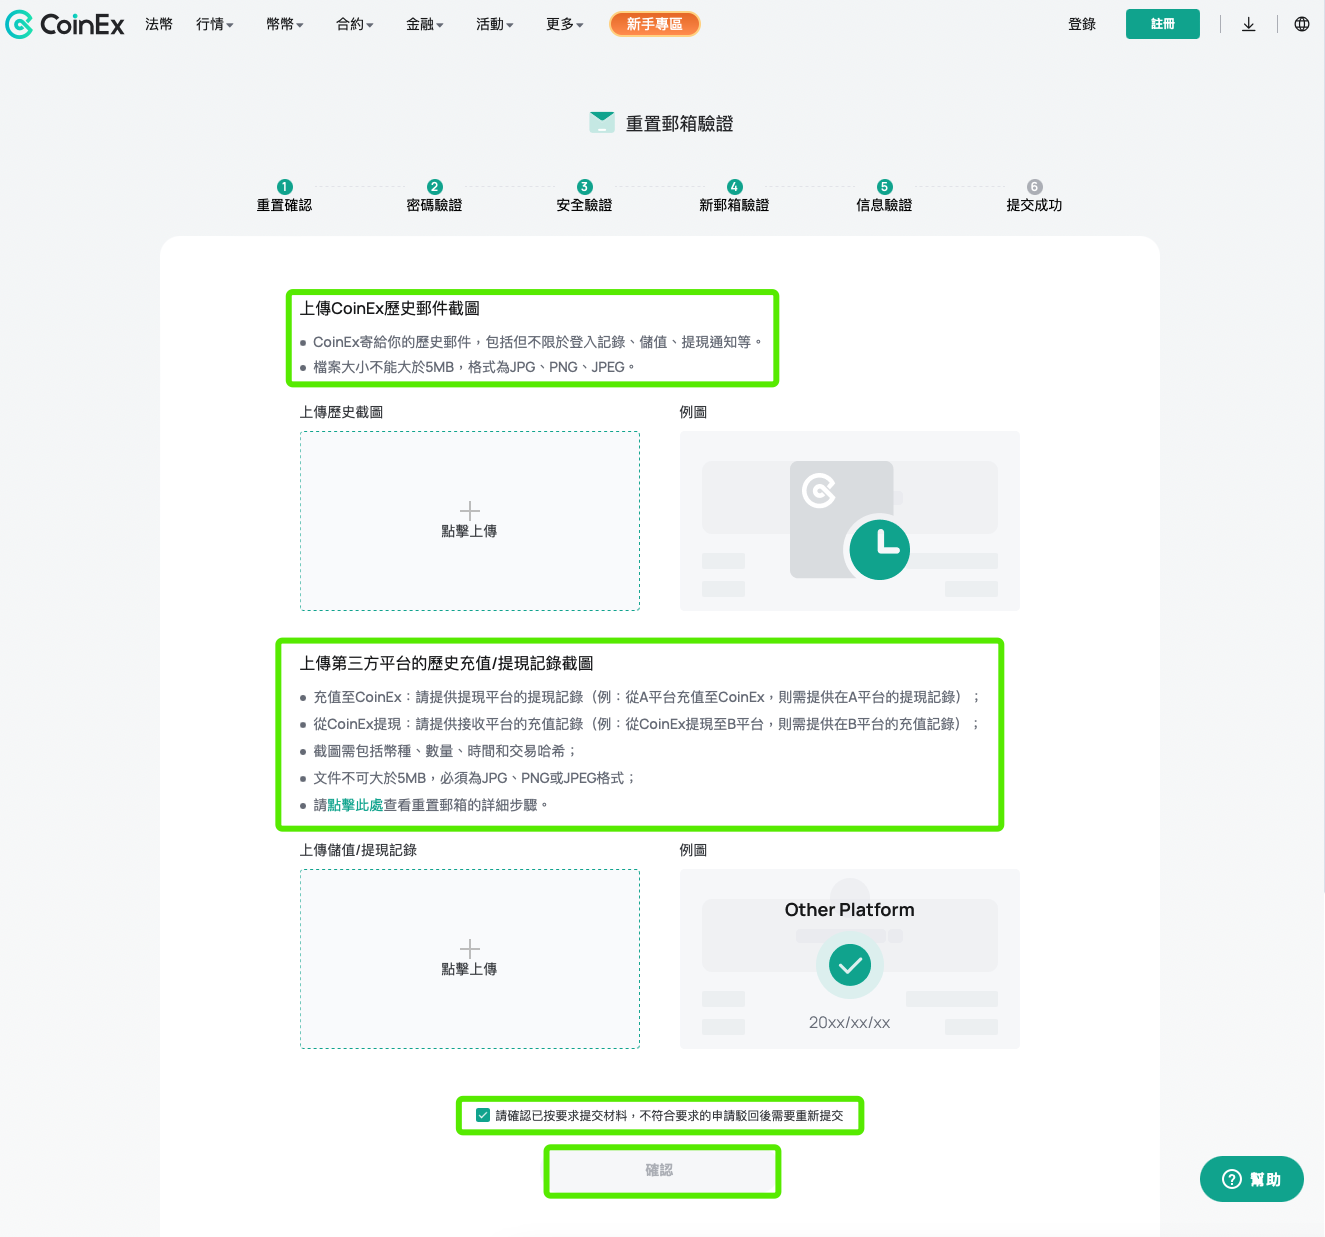Expand the 幣幣 dropdown menu
Image resolution: width=1325 pixels, height=1237 pixels.
tap(285, 24)
